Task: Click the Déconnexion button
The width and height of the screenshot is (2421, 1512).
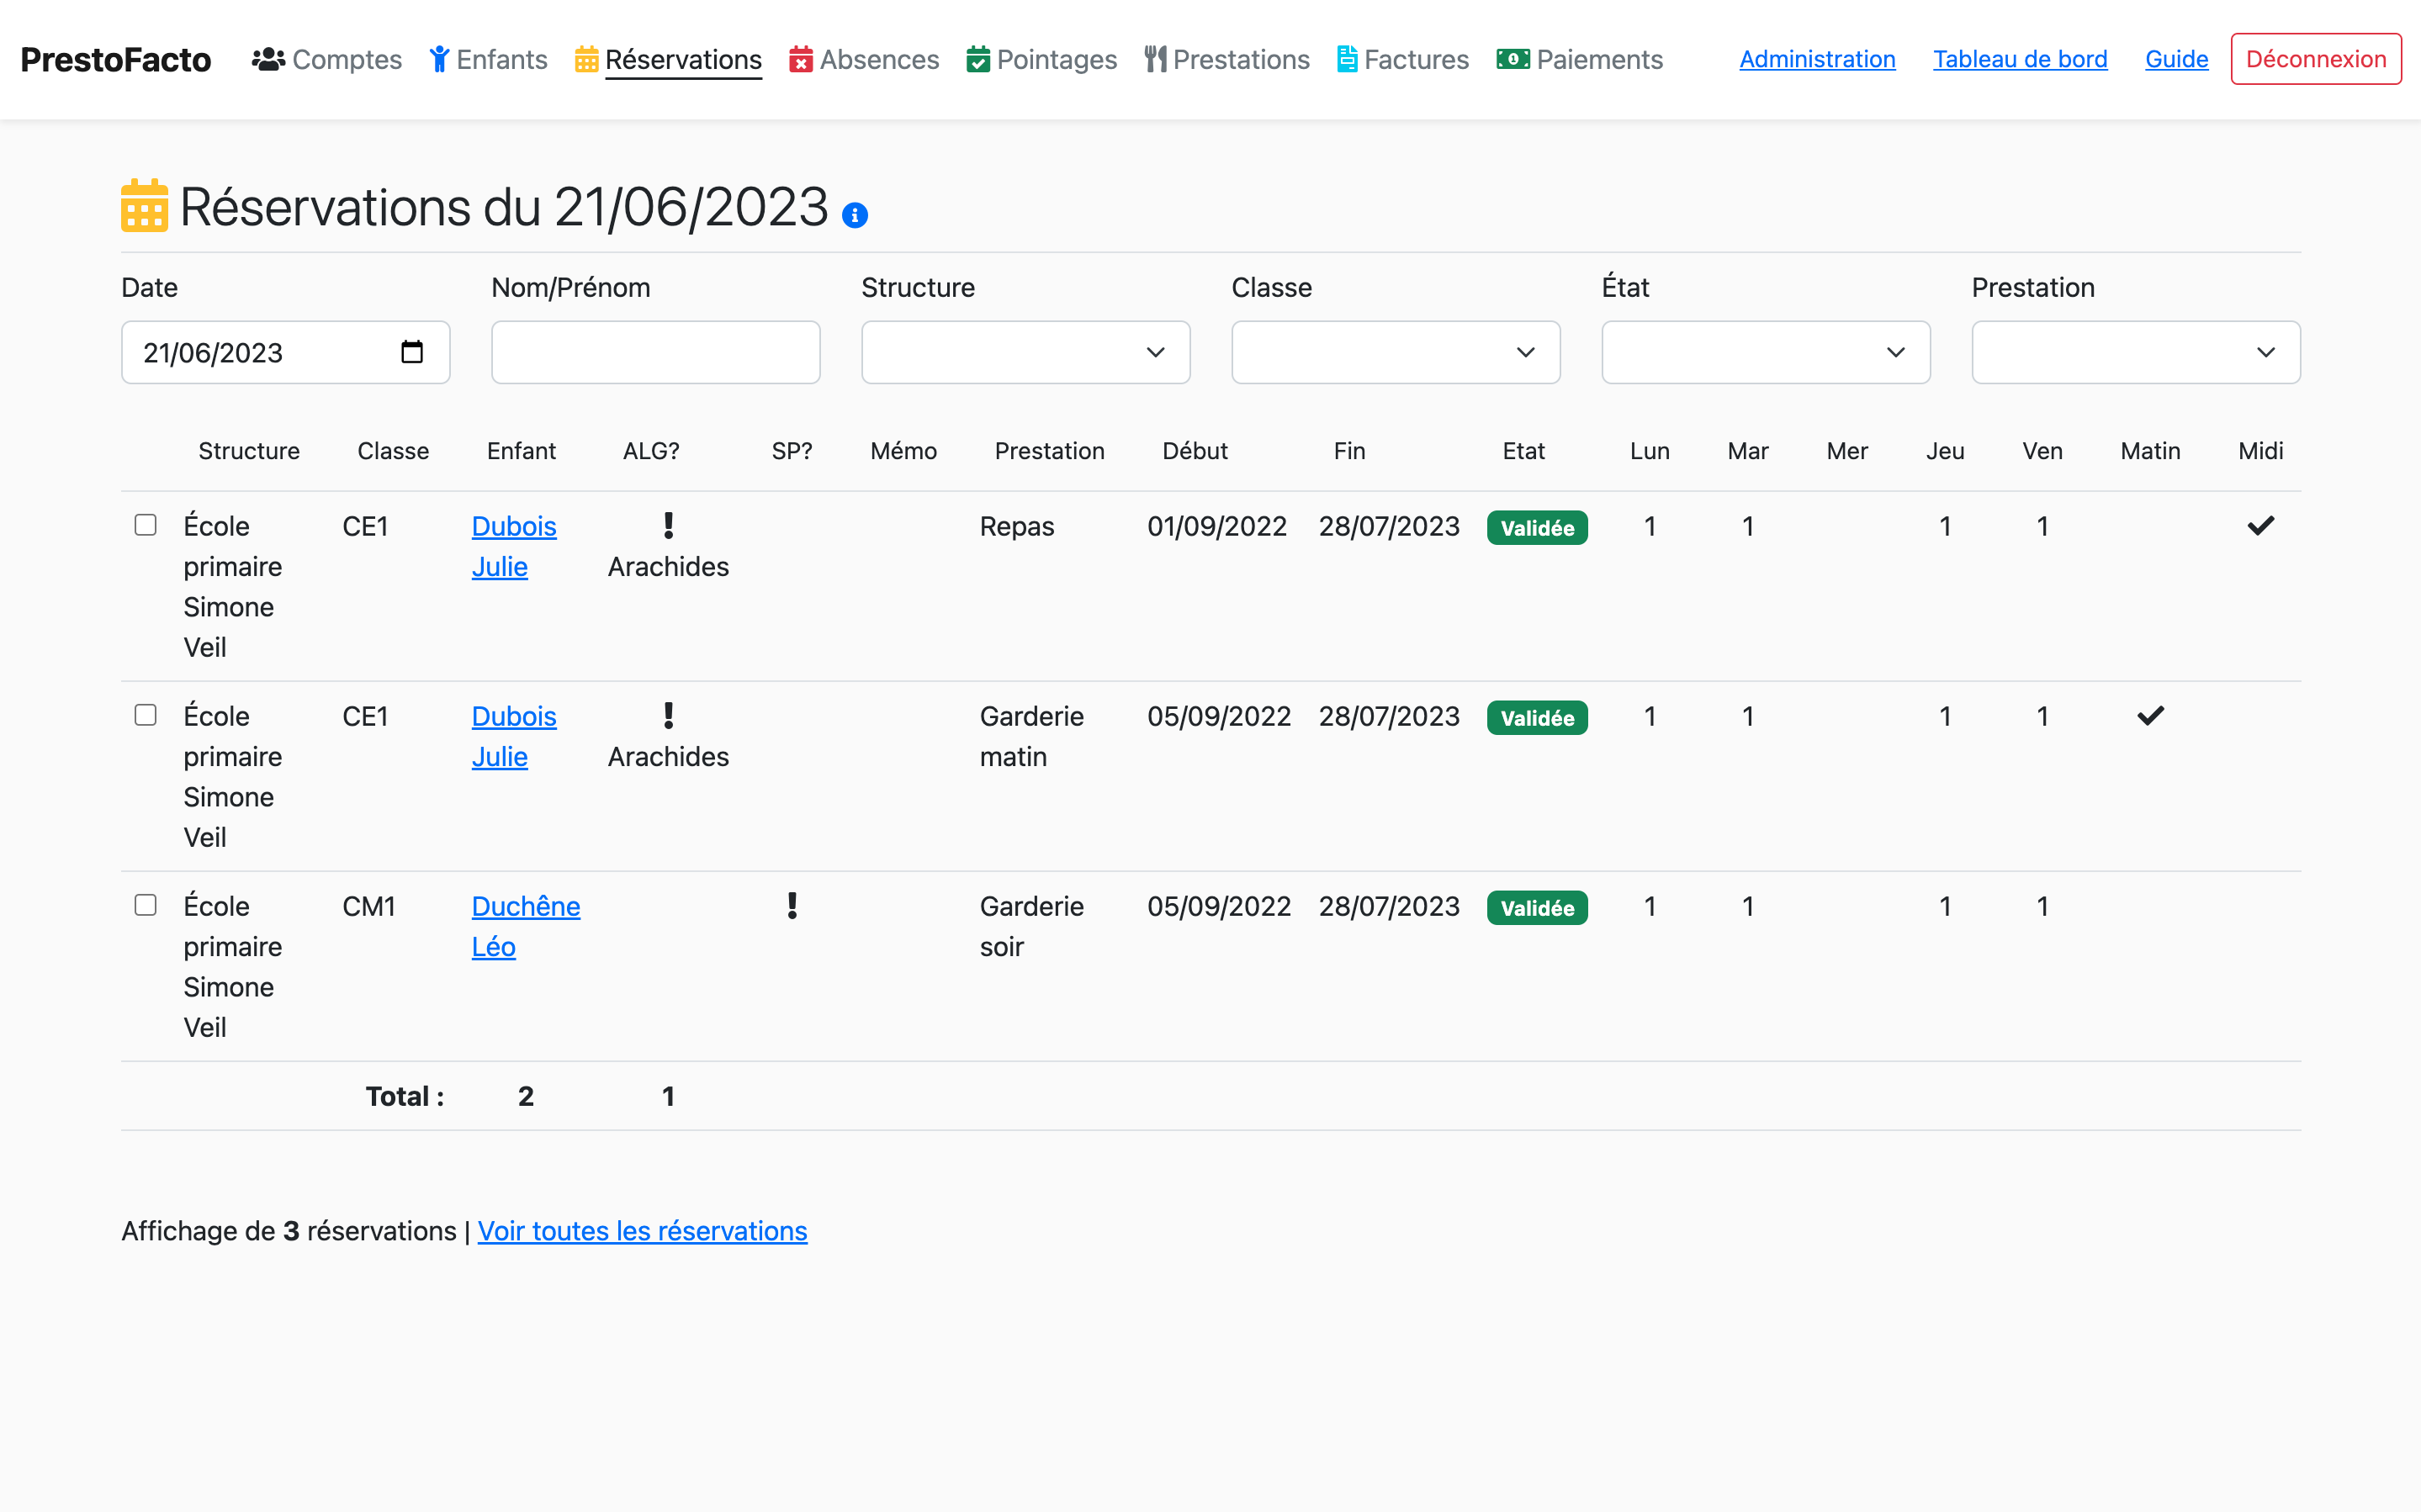Action: [2315, 59]
